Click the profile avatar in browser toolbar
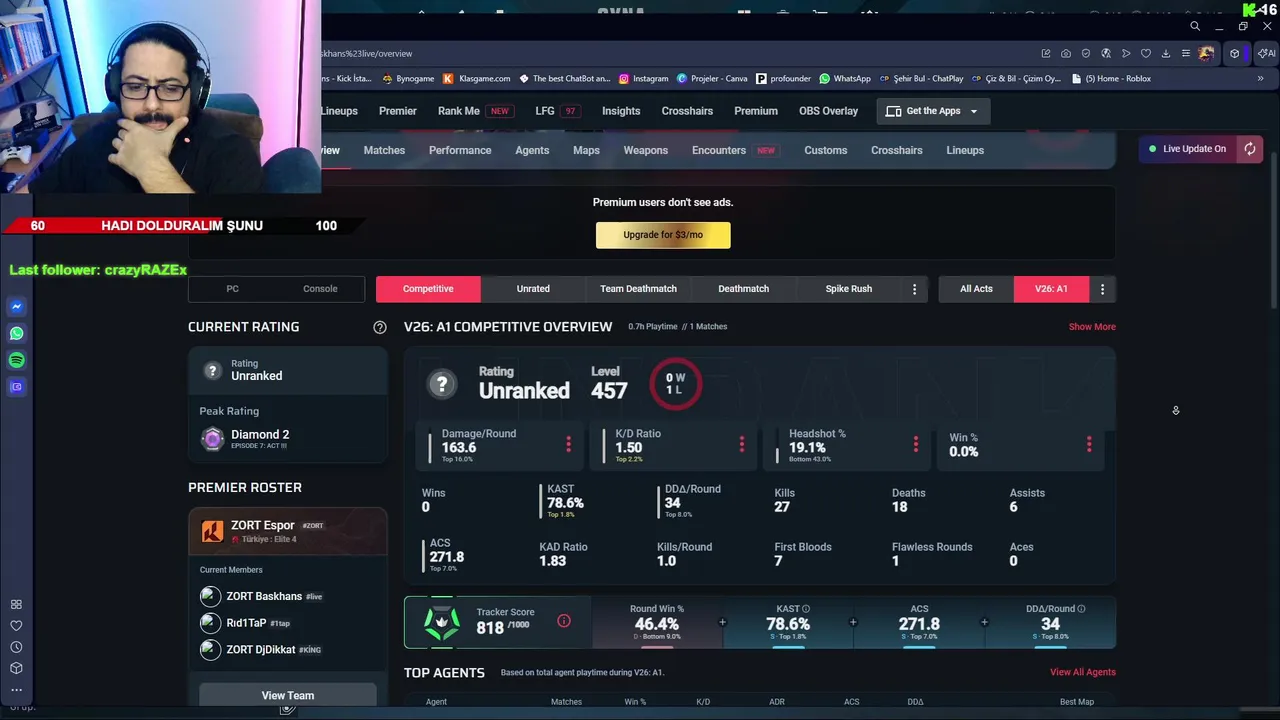 click(x=1207, y=53)
